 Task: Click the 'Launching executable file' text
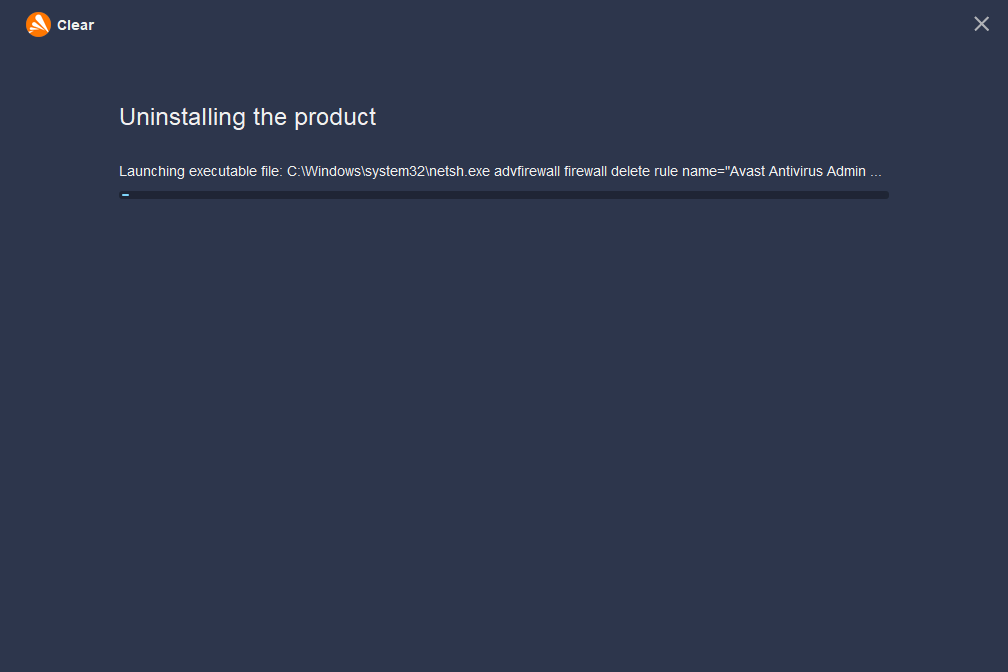tap(200, 171)
